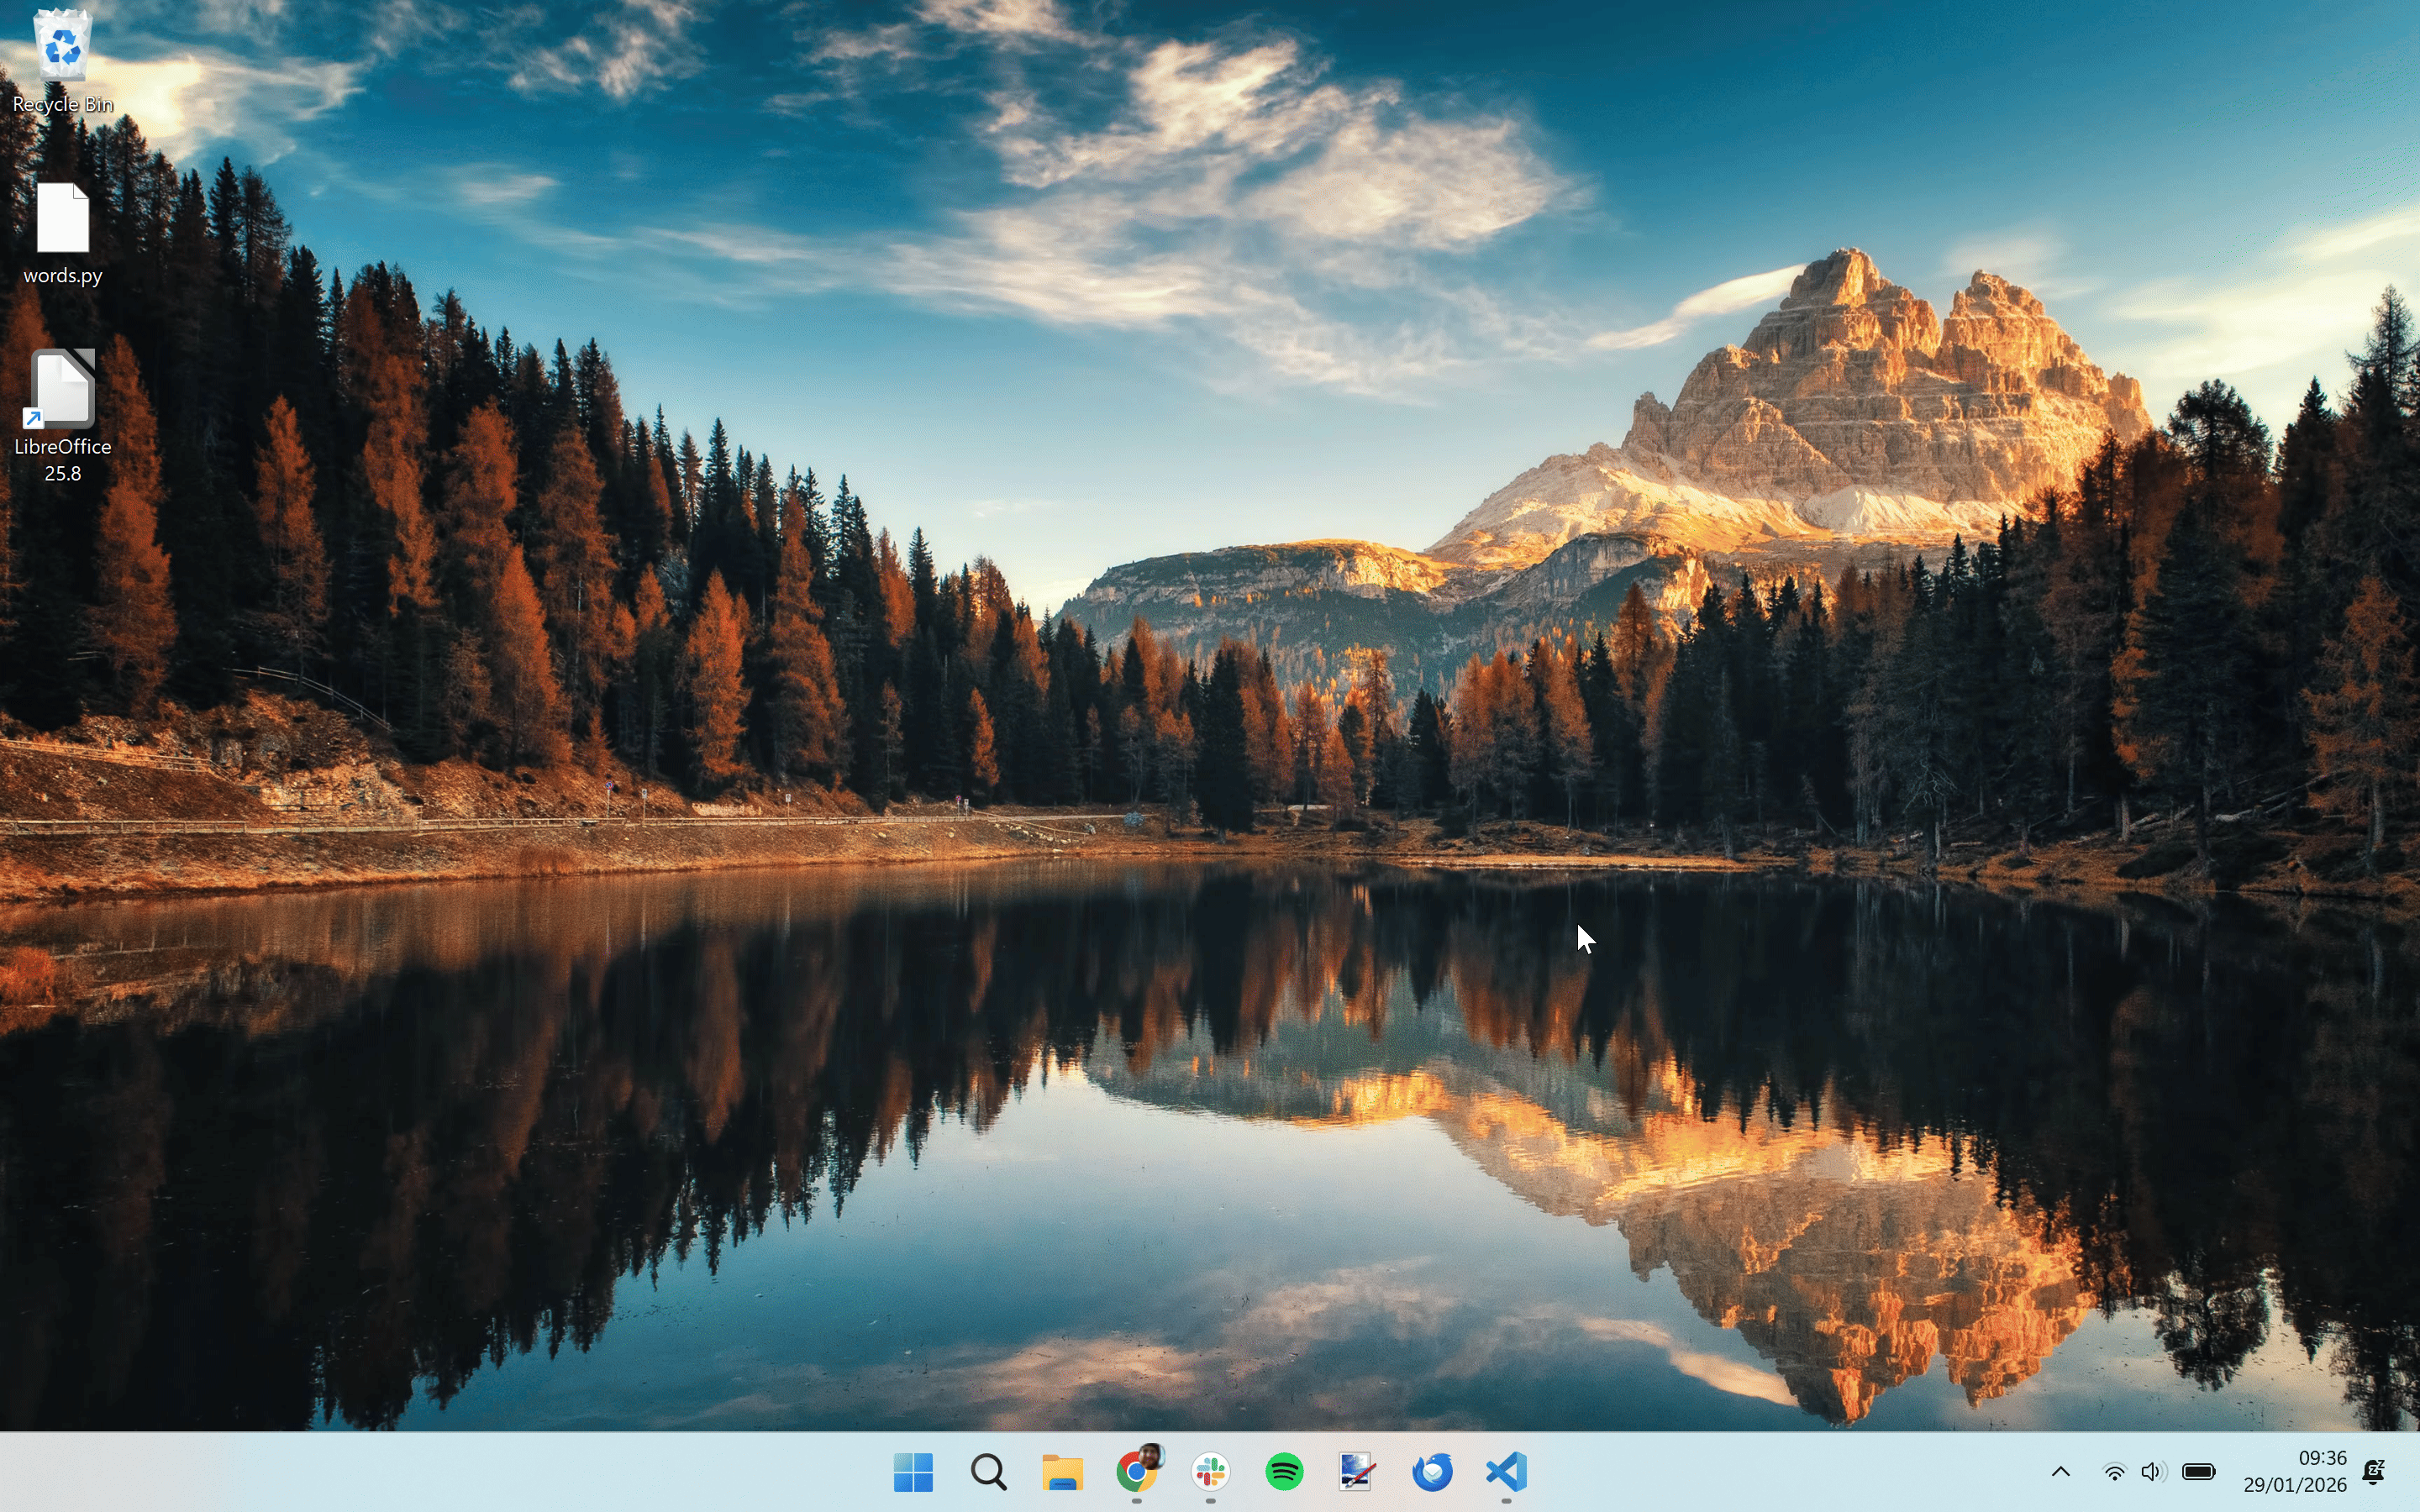Open the Start menu
Screen dimensions: 2420x1512
(912, 1472)
